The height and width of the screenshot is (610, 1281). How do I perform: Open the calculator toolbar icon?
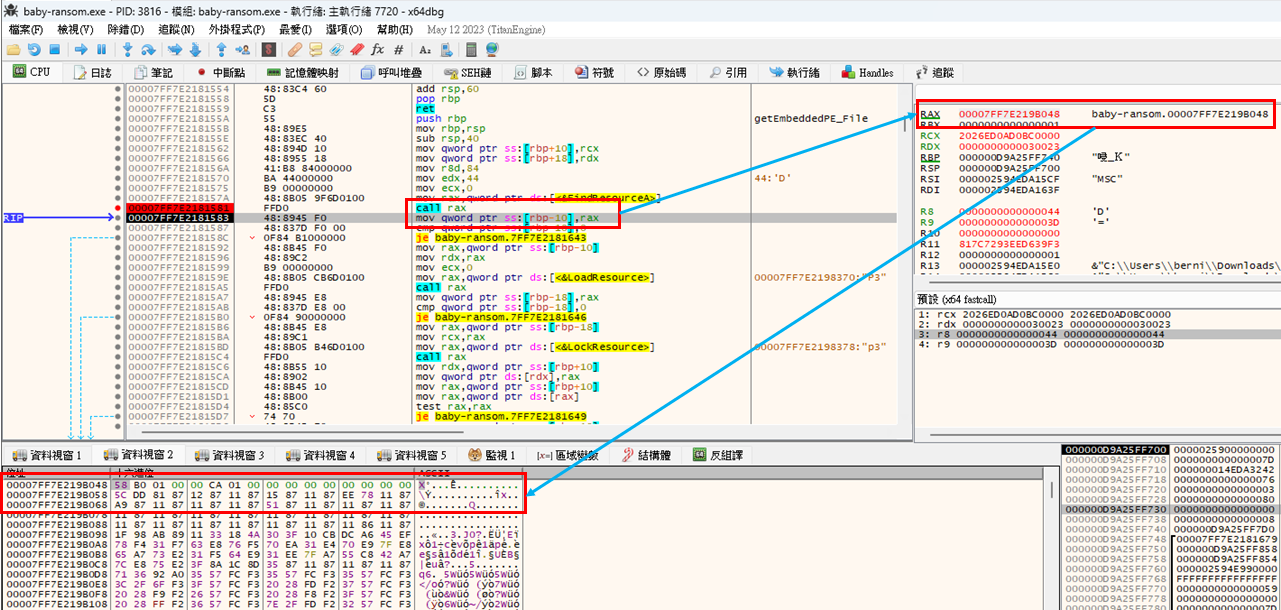[471, 49]
